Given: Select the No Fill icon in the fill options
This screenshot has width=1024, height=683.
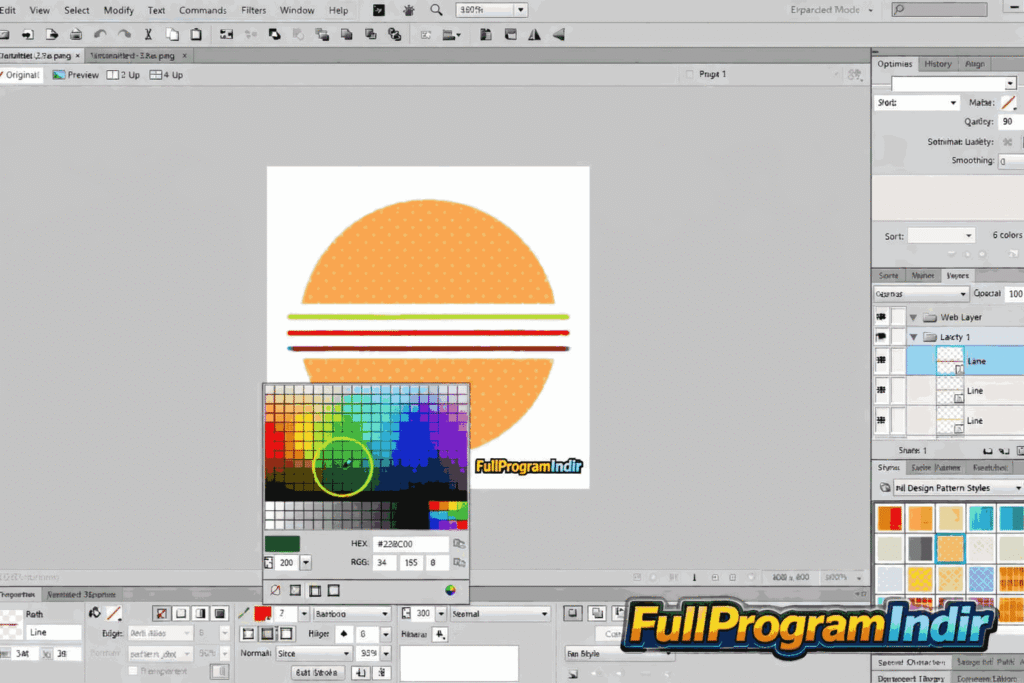Looking at the screenshot, I should 275,590.
